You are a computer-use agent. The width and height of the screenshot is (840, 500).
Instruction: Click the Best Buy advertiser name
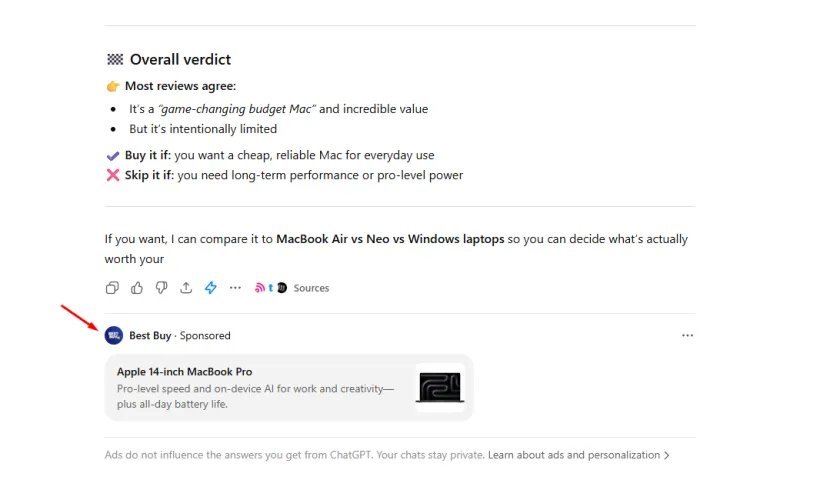(150, 336)
